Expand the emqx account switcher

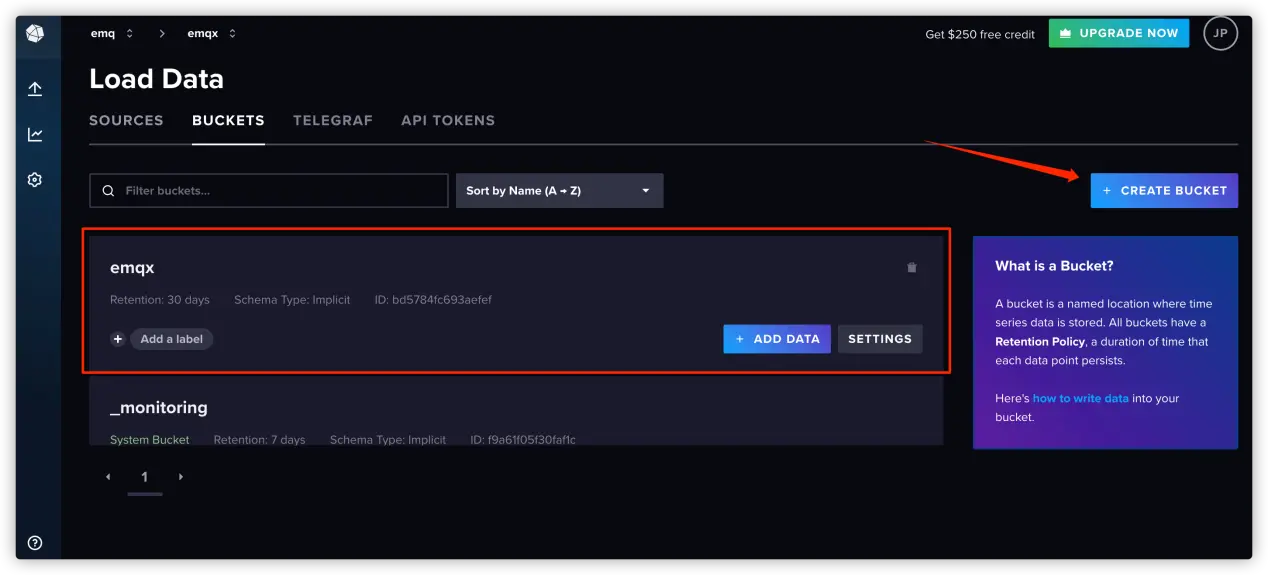[212, 34]
